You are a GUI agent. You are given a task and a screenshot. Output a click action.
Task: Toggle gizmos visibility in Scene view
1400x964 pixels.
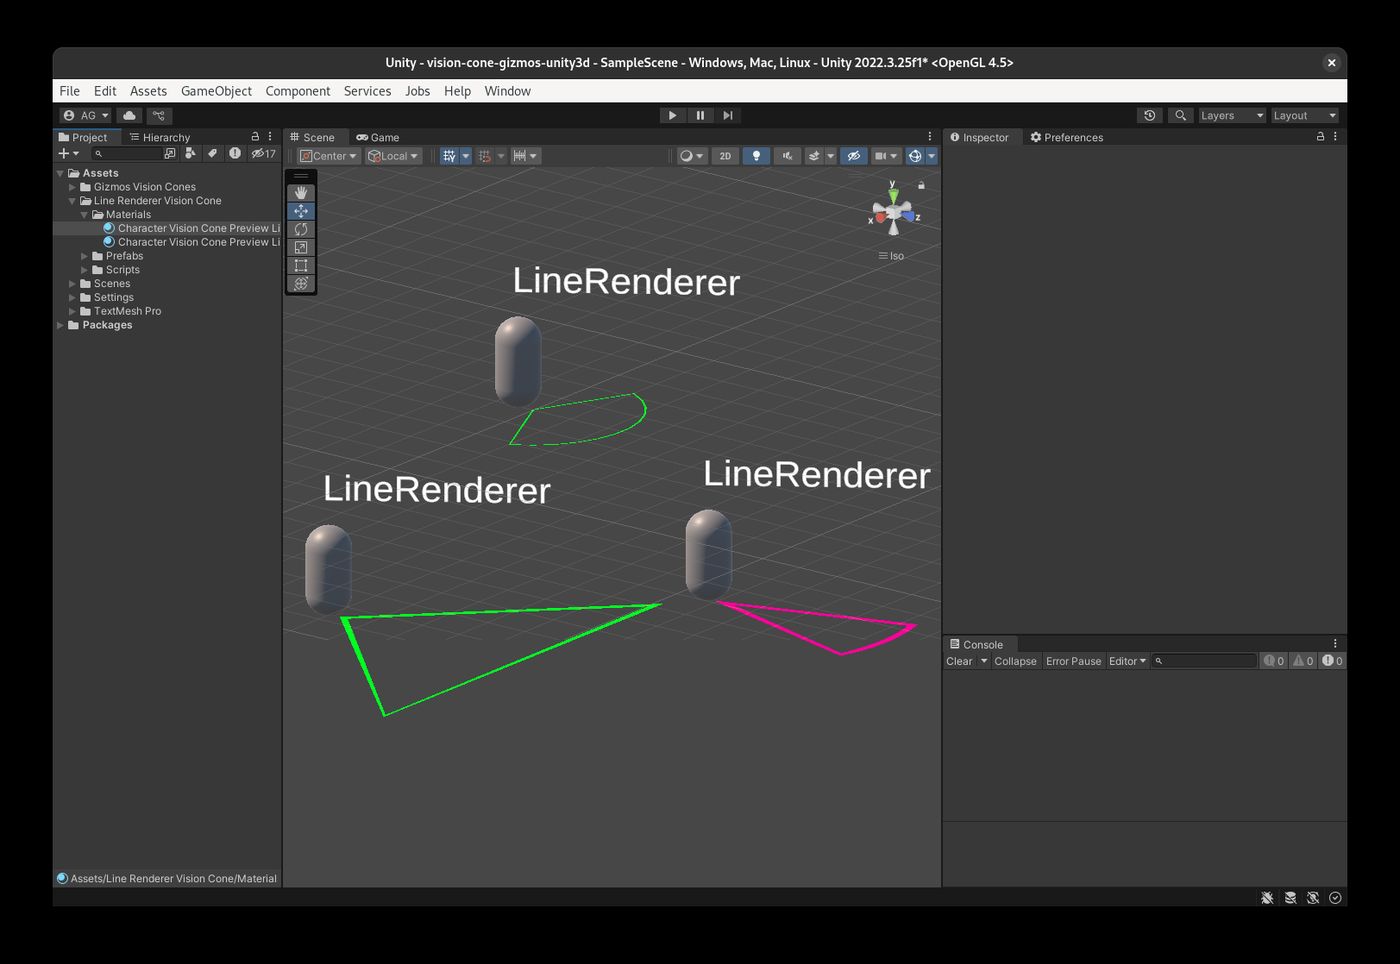pyautogui.click(x=914, y=156)
